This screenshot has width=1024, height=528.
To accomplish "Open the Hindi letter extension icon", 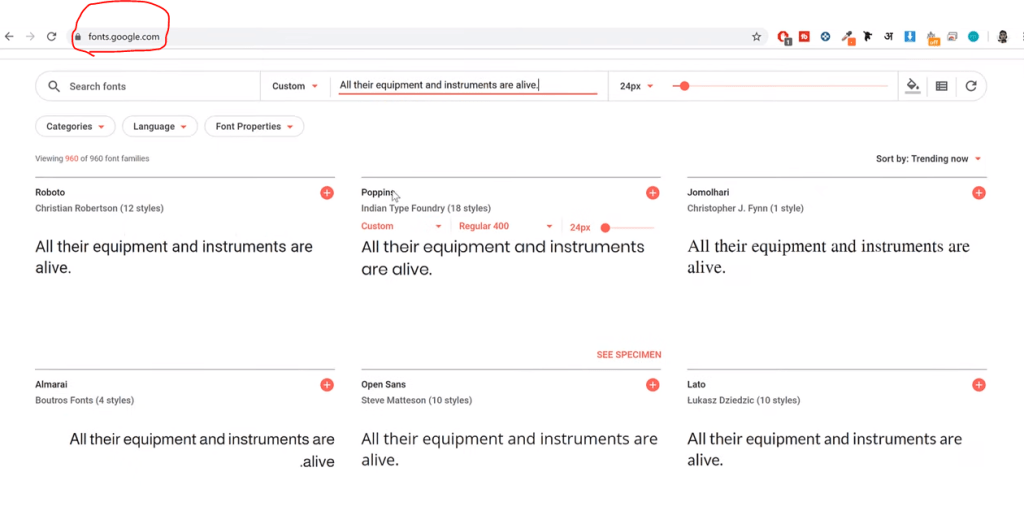I will pos(888,37).
